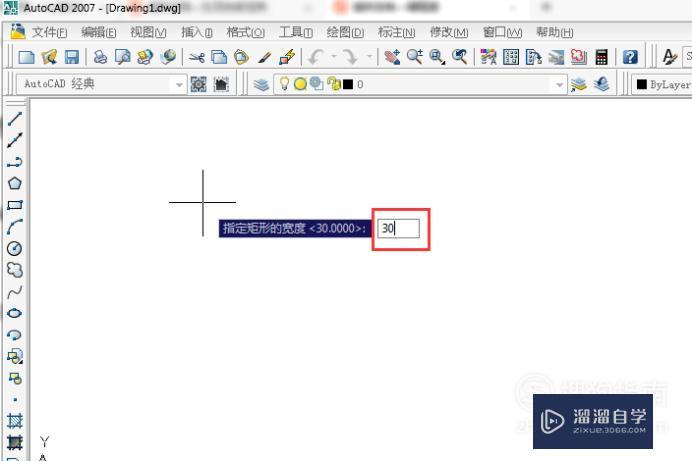Viewport: 692px width, 461px height.
Task: Open Plot Preview from the toolbar
Action: point(122,57)
